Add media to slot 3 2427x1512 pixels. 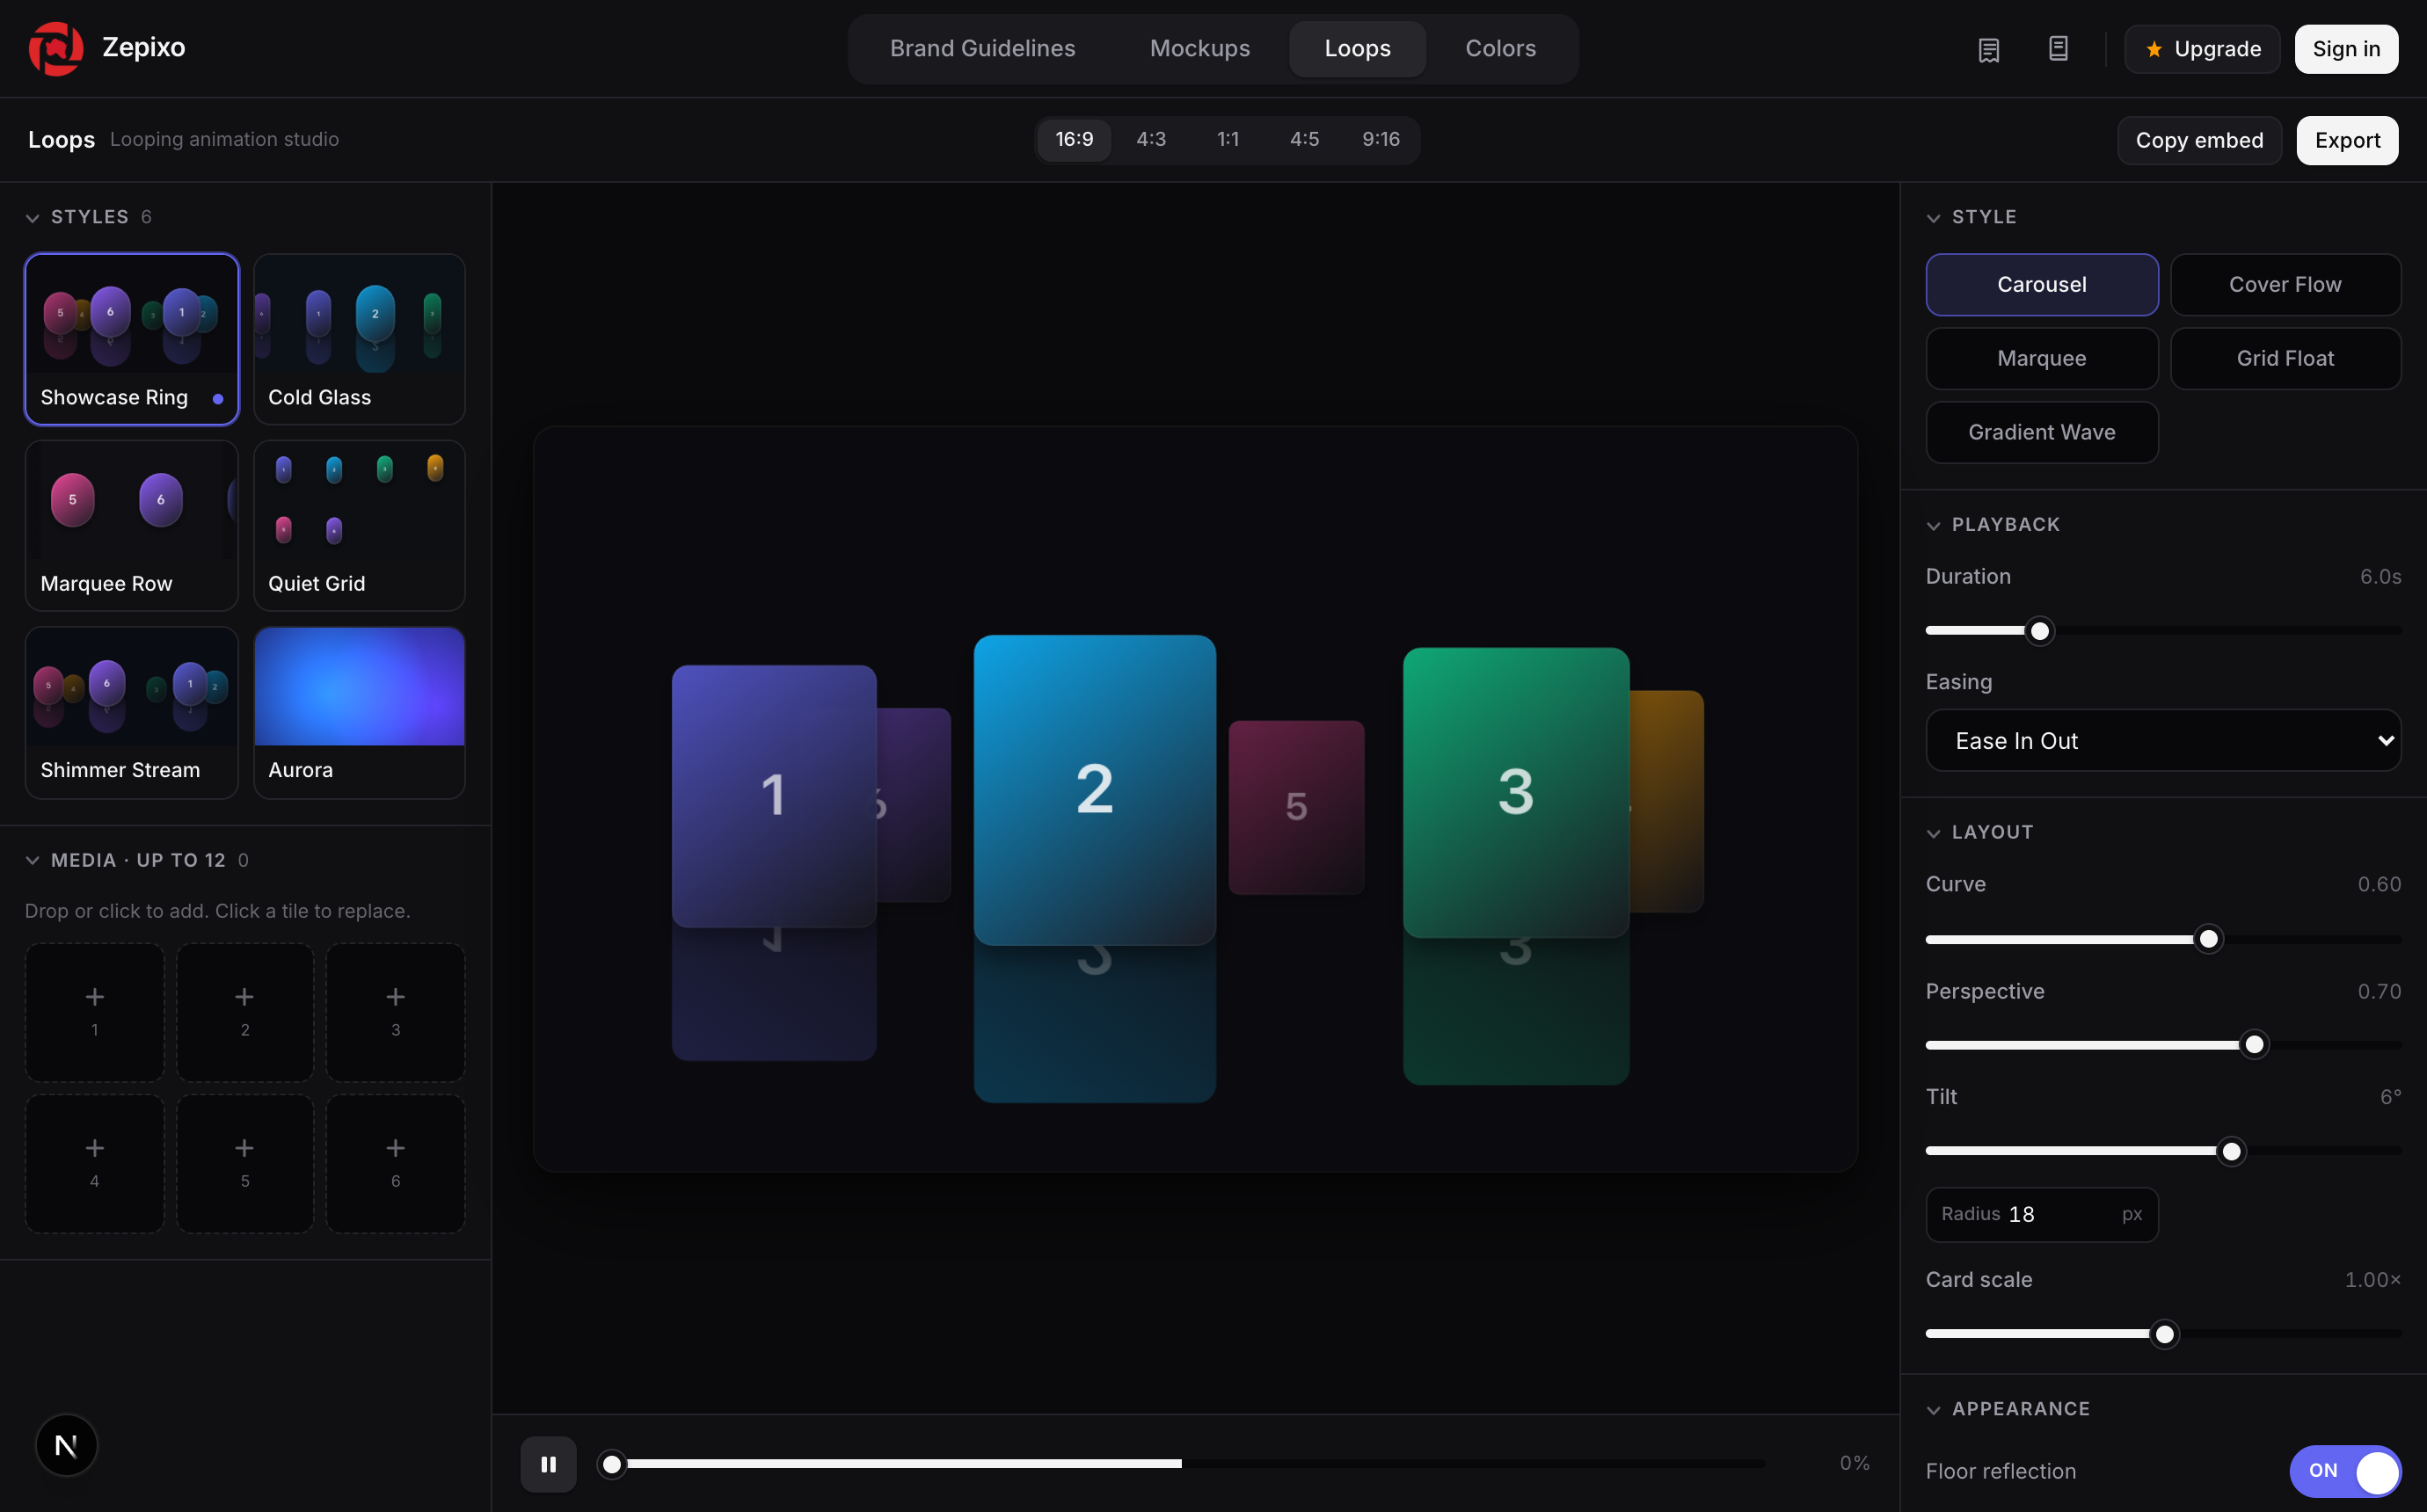pos(395,1012)
